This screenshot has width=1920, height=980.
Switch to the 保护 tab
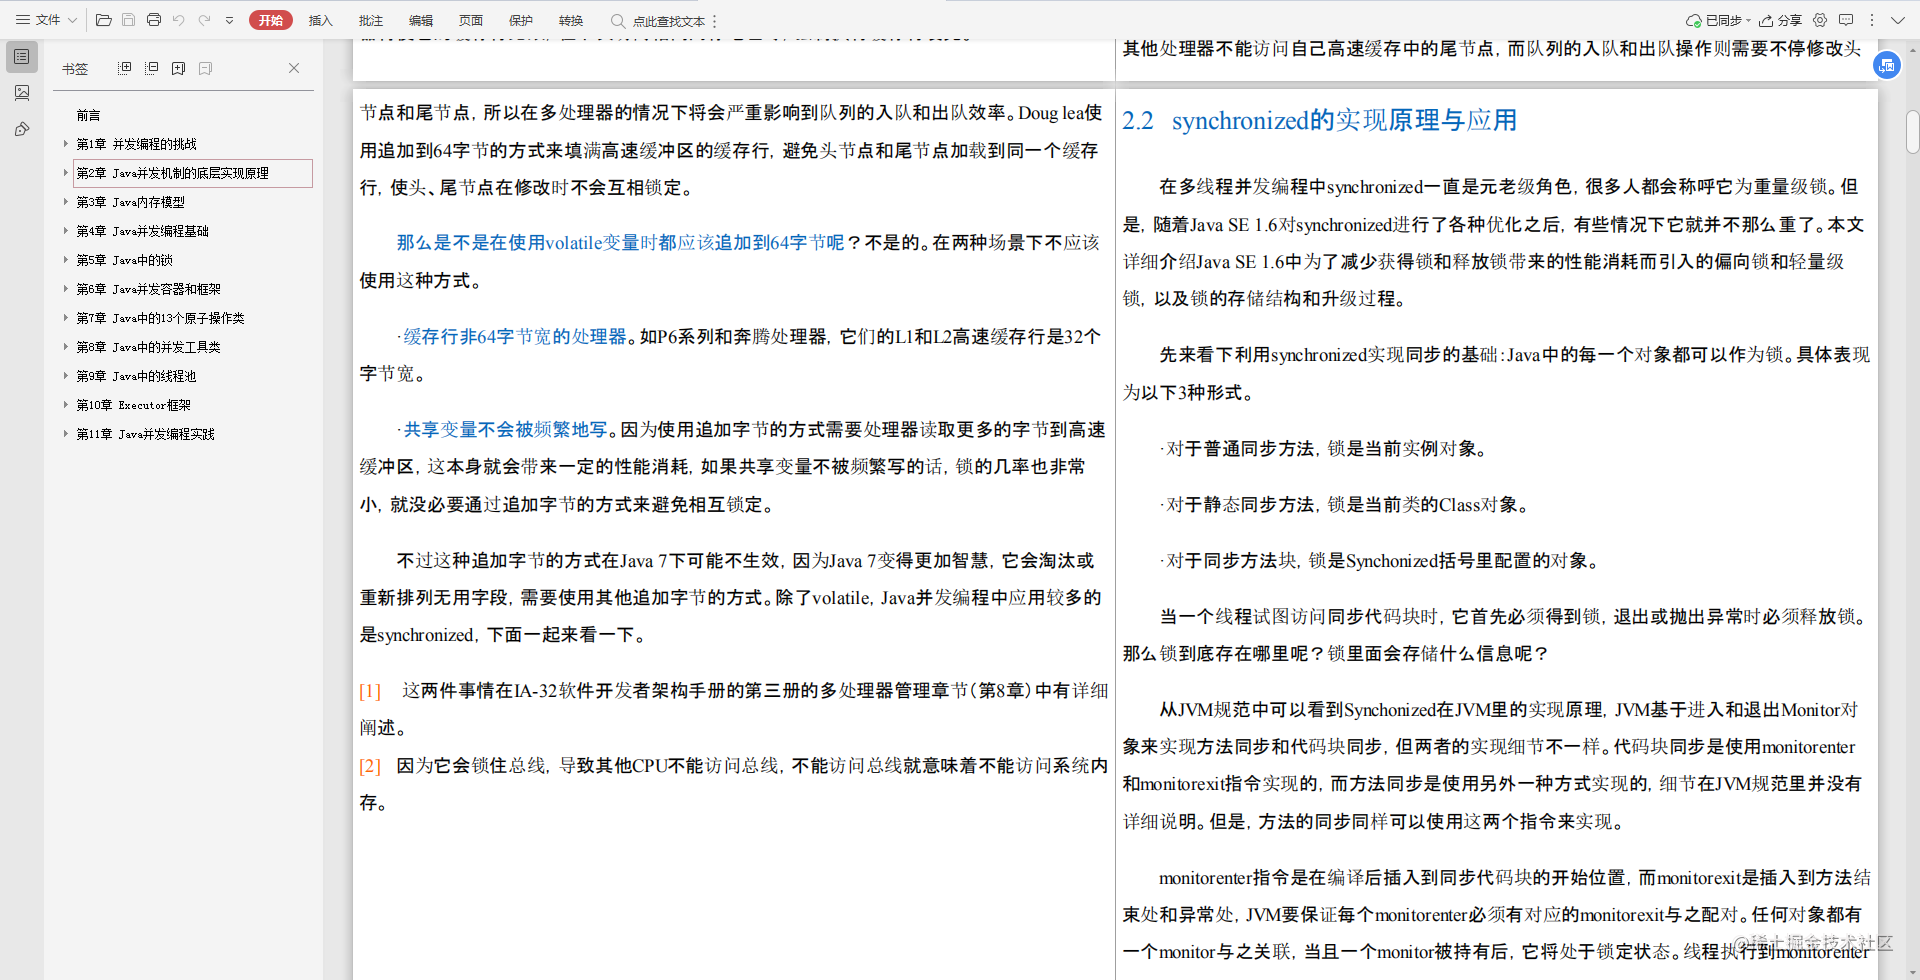pyautogui.click(x=521, y=20)
